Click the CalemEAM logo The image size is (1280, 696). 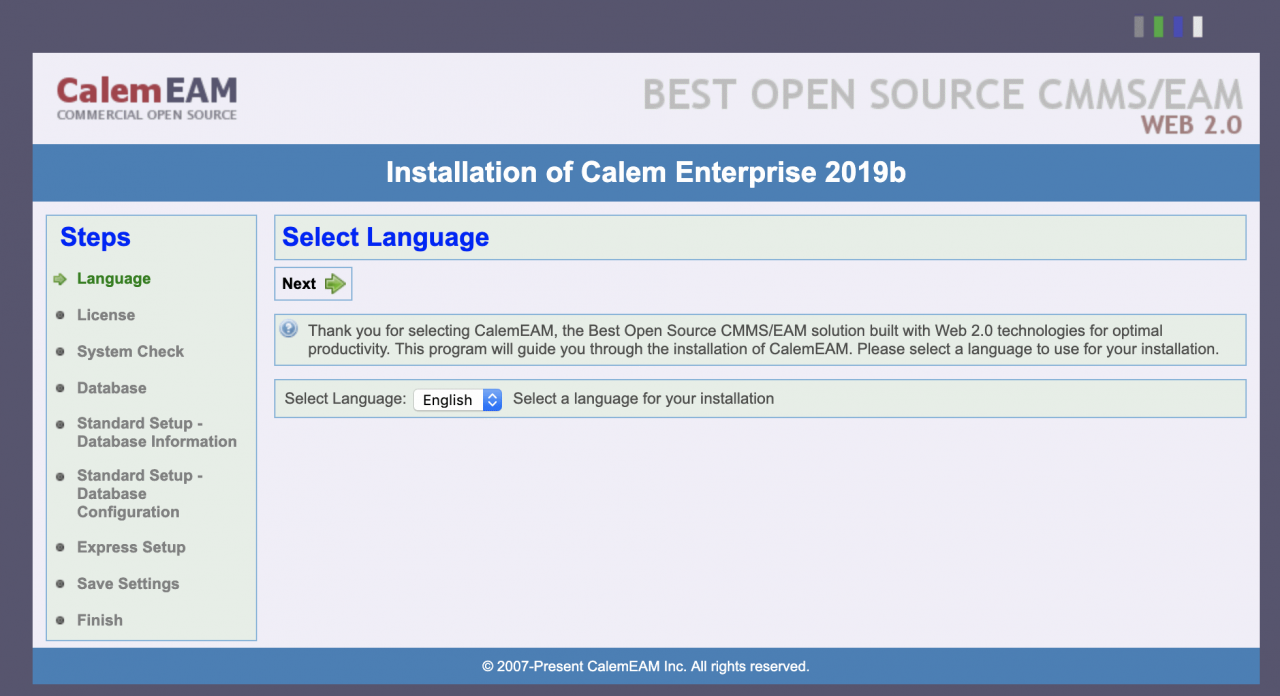point(147,98)
